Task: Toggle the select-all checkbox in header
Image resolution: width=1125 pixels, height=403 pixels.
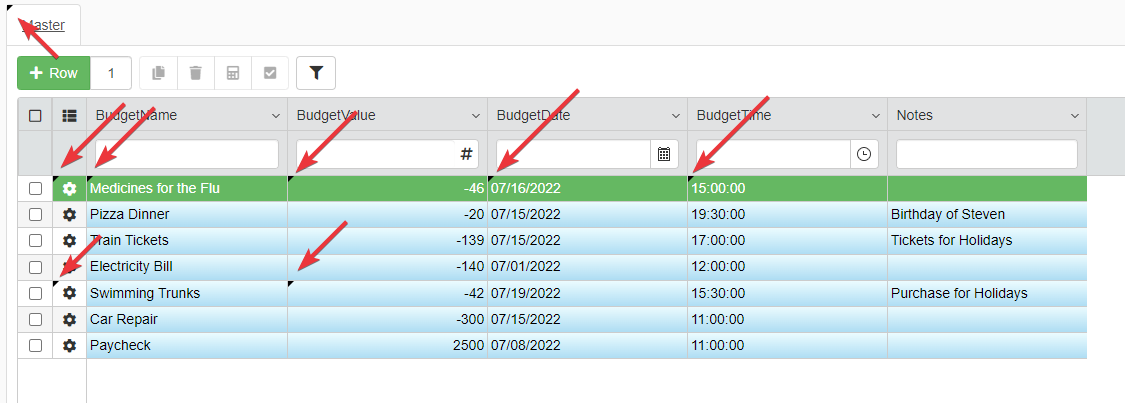Action: tap(35, 115)
